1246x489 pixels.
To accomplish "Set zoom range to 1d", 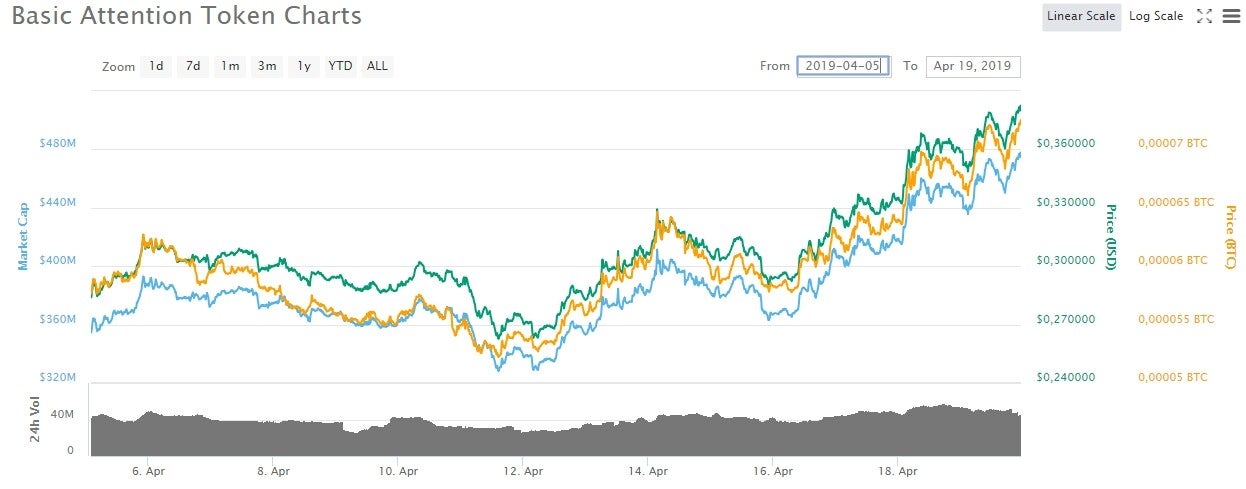I will click(156, 66).
